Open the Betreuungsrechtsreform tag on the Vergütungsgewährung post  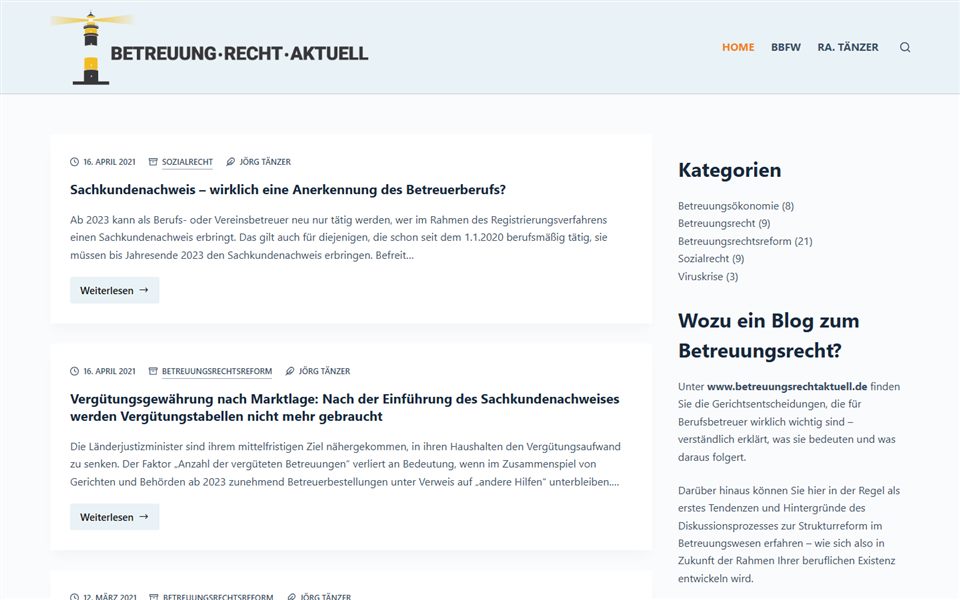point(217,371)
